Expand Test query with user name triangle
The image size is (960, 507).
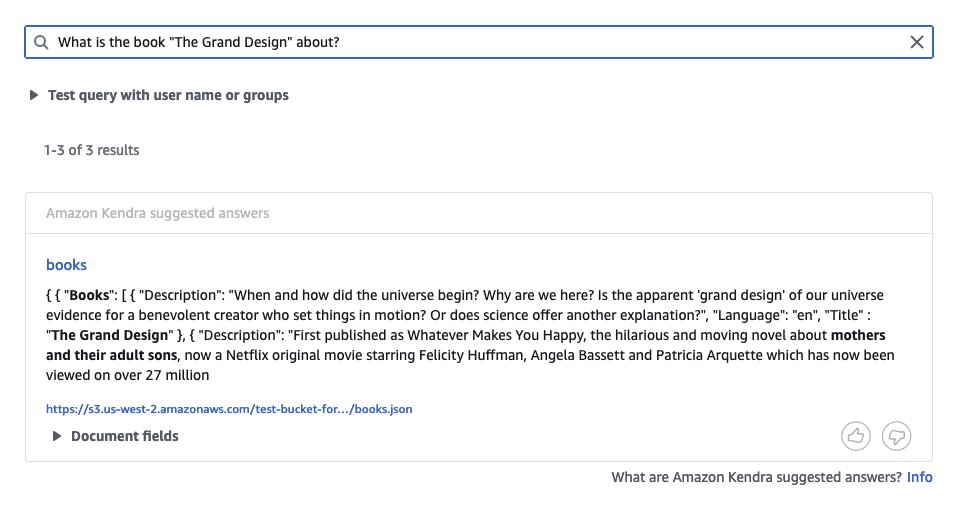34,95
